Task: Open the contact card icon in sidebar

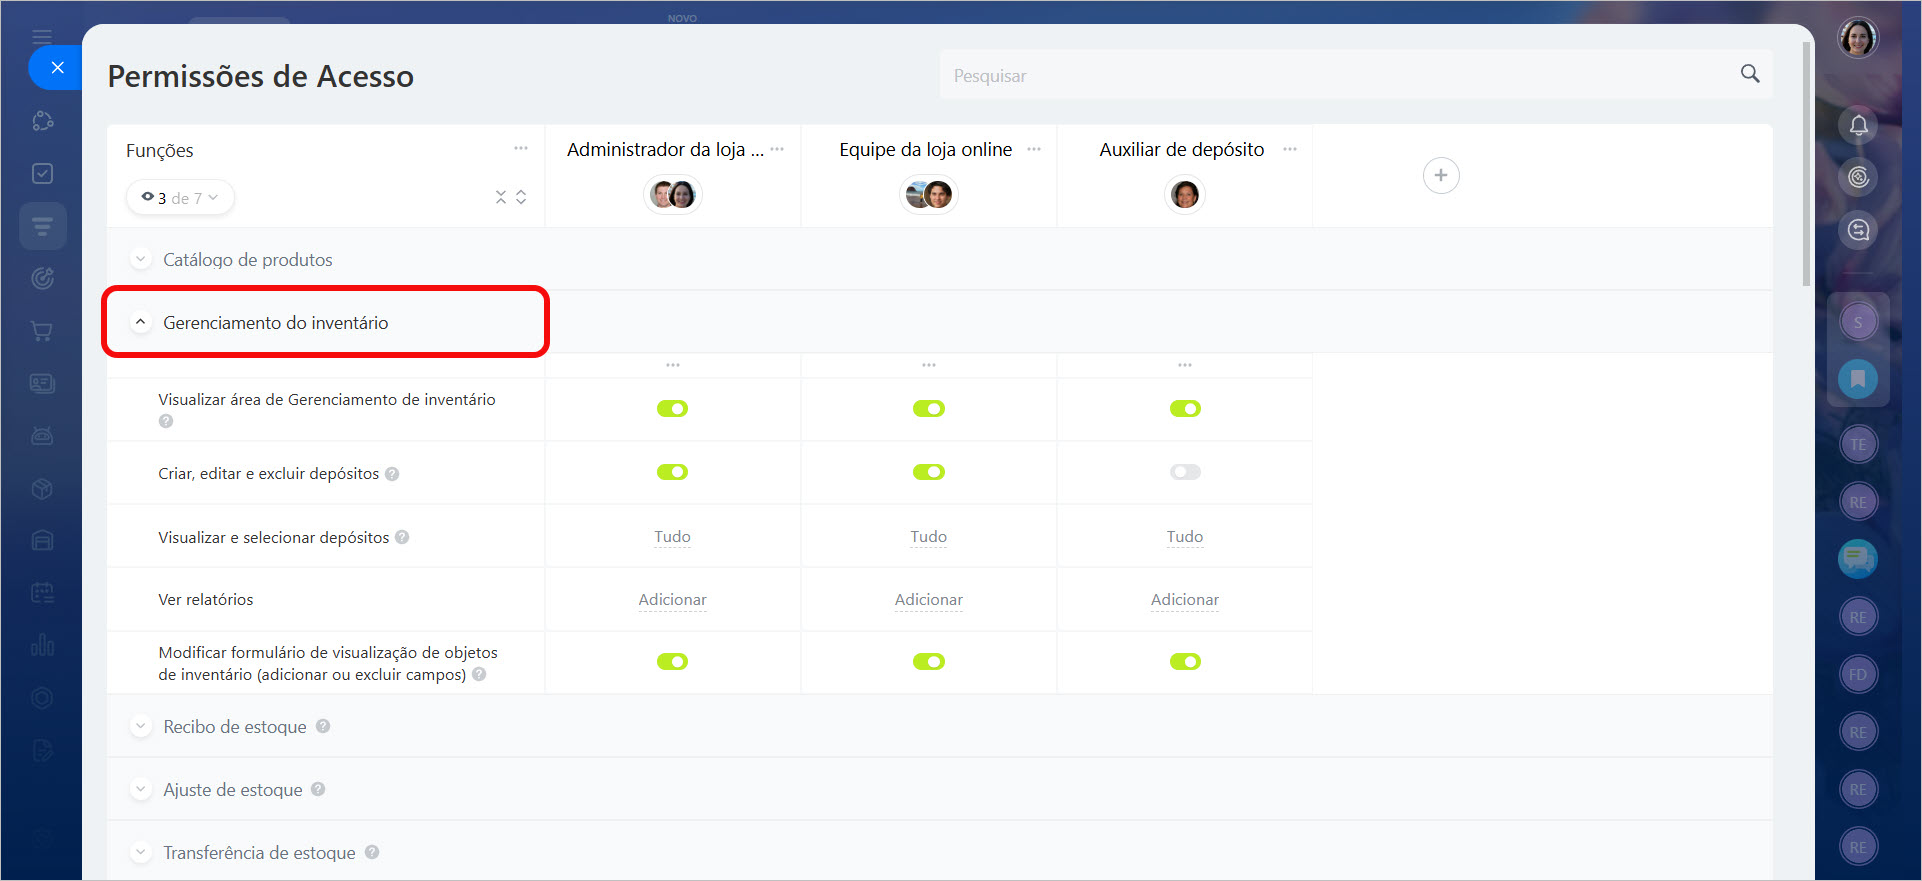Action: pyautogui.click(x=42, y=383)
